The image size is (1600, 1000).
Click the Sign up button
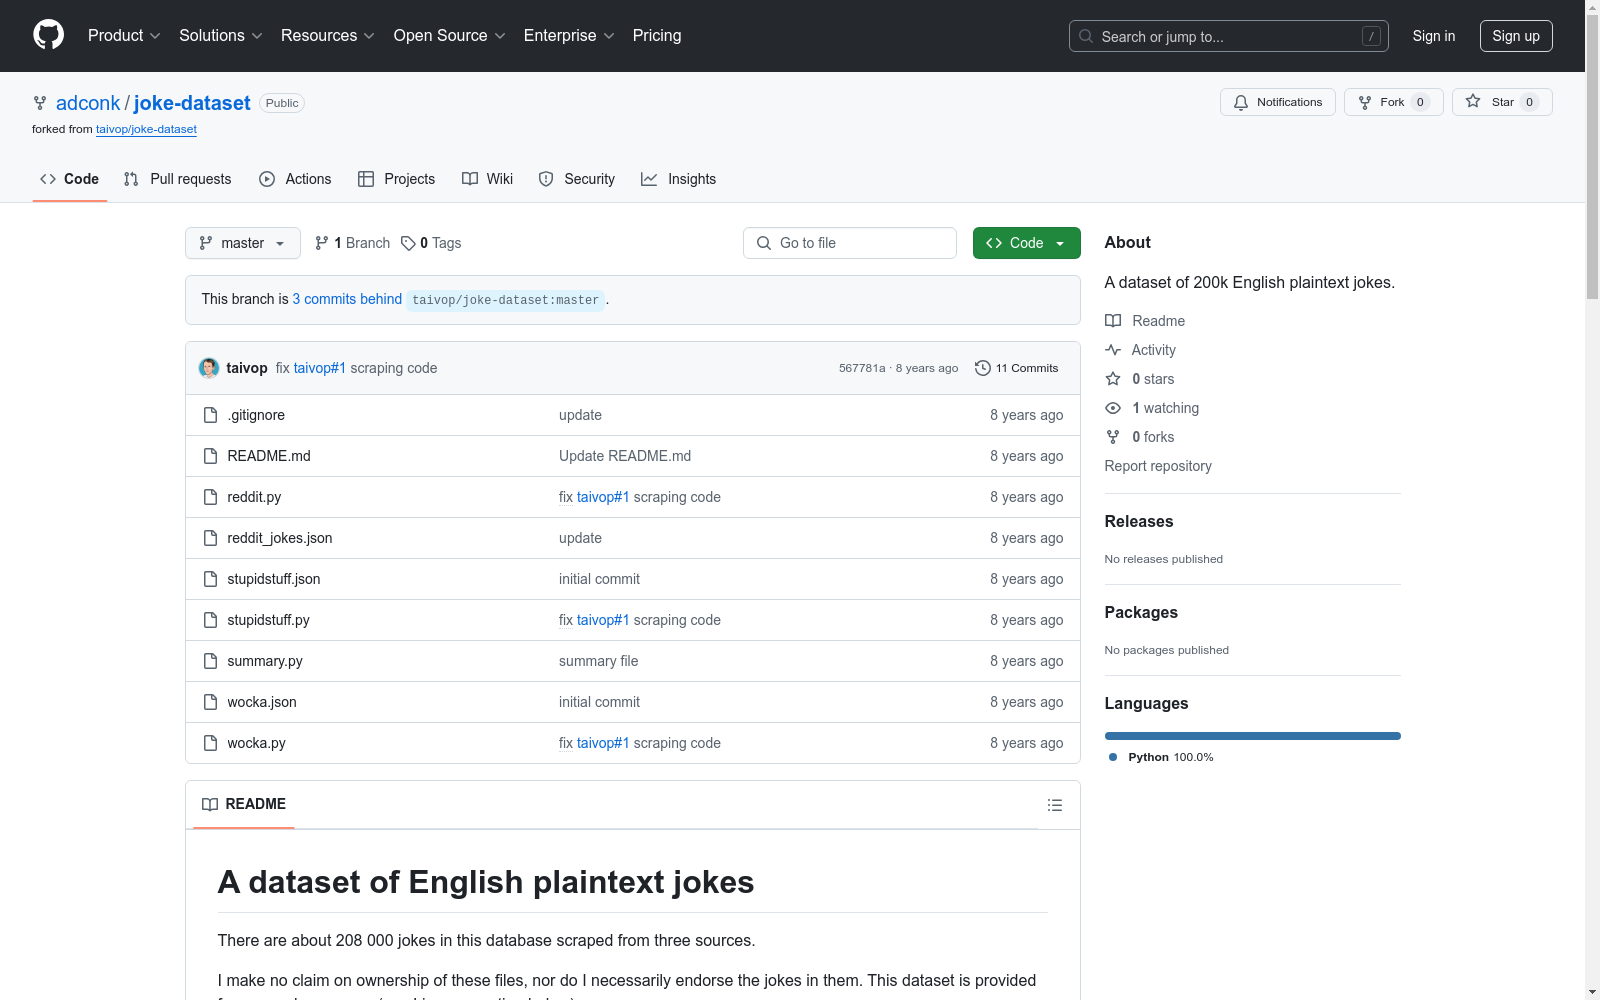pos(1516,36)
